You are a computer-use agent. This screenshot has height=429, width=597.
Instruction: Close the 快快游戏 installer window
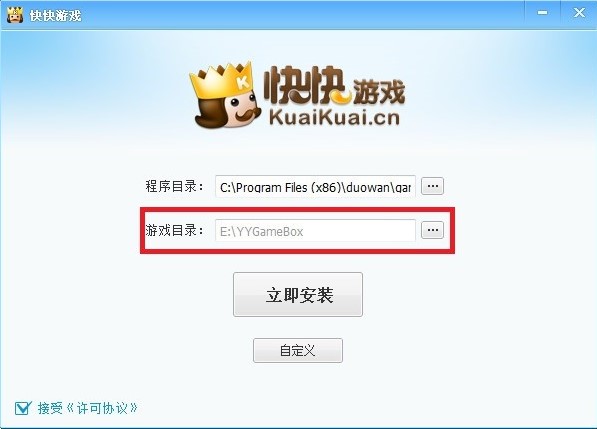[x=579, y=13]
